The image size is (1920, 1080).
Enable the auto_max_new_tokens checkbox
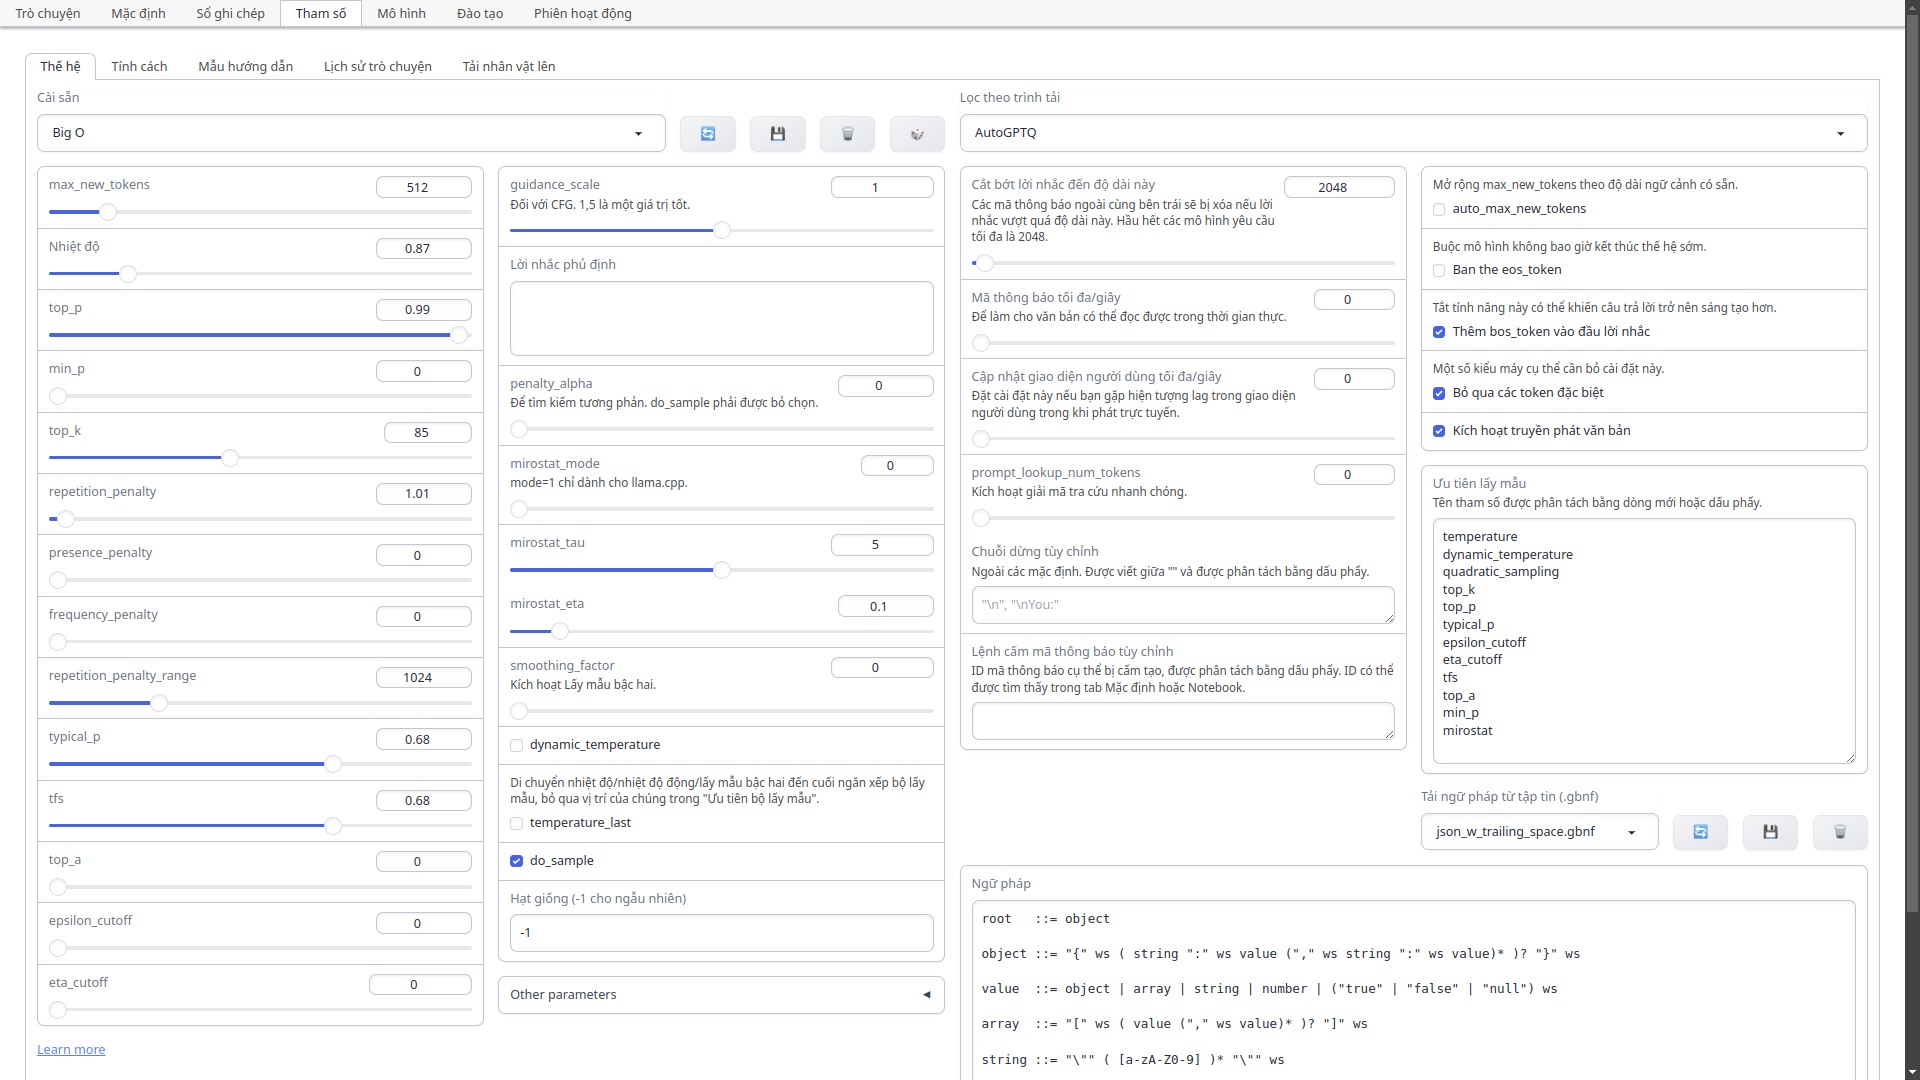[1439, 210]
